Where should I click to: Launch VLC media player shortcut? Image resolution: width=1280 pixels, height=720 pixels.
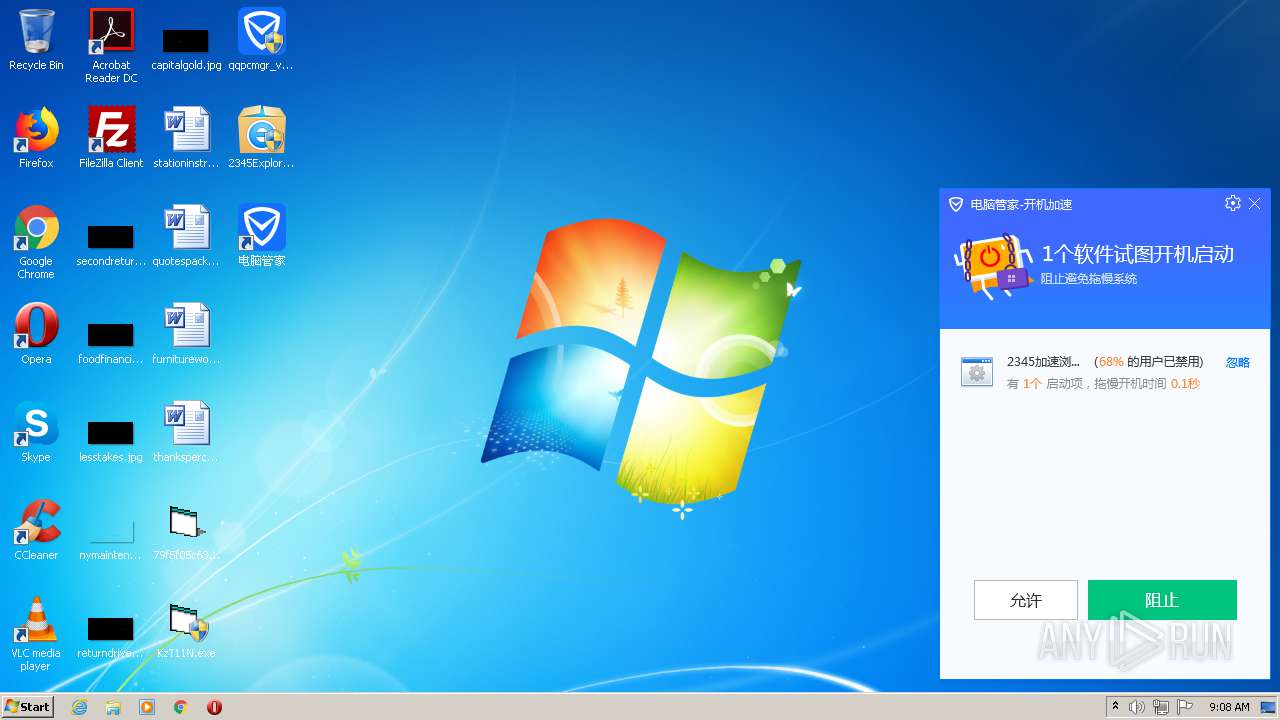pyautogui.click(x=36, y=633)
